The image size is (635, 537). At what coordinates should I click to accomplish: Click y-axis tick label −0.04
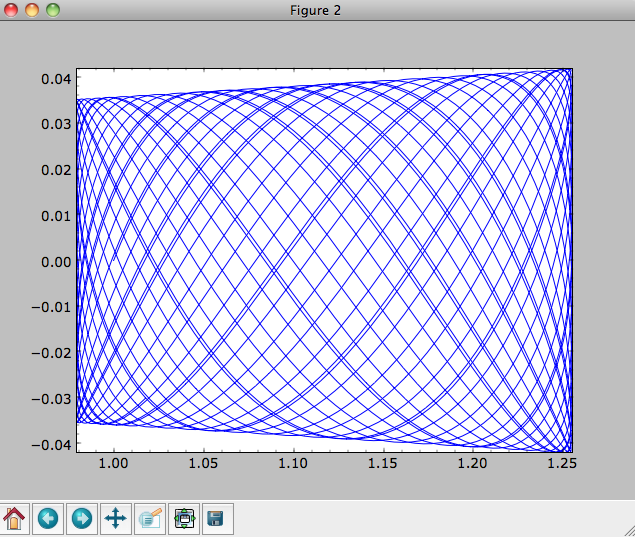[x=51, y=445]
